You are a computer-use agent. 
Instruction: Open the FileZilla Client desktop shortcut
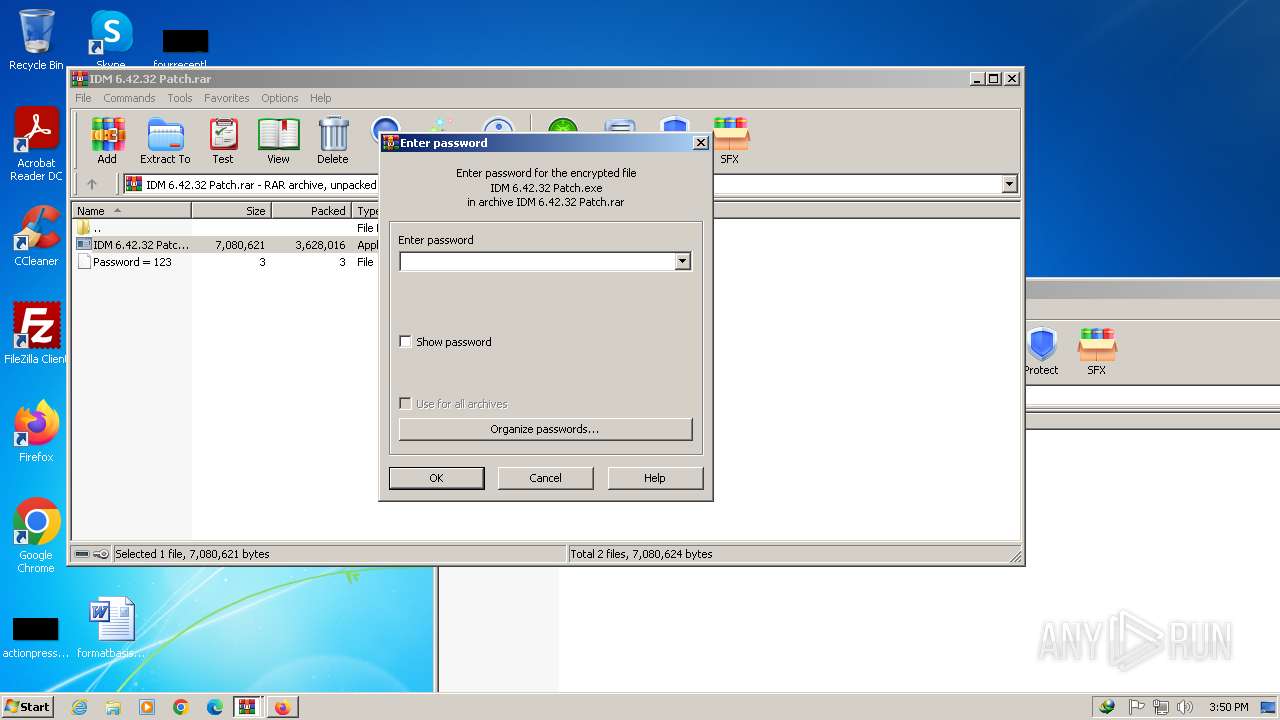pos(36,333)
